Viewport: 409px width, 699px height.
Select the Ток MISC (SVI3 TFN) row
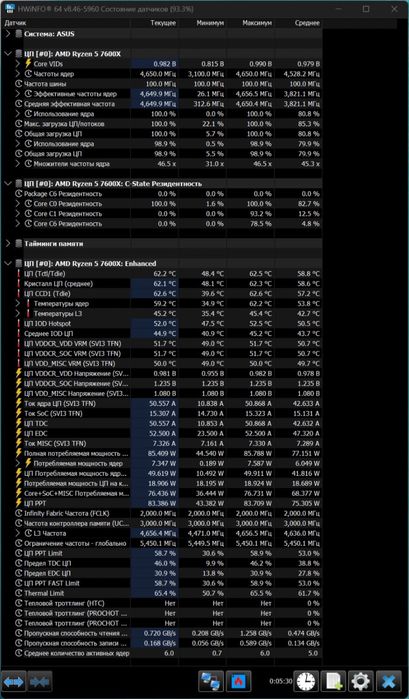pos(161,444)
